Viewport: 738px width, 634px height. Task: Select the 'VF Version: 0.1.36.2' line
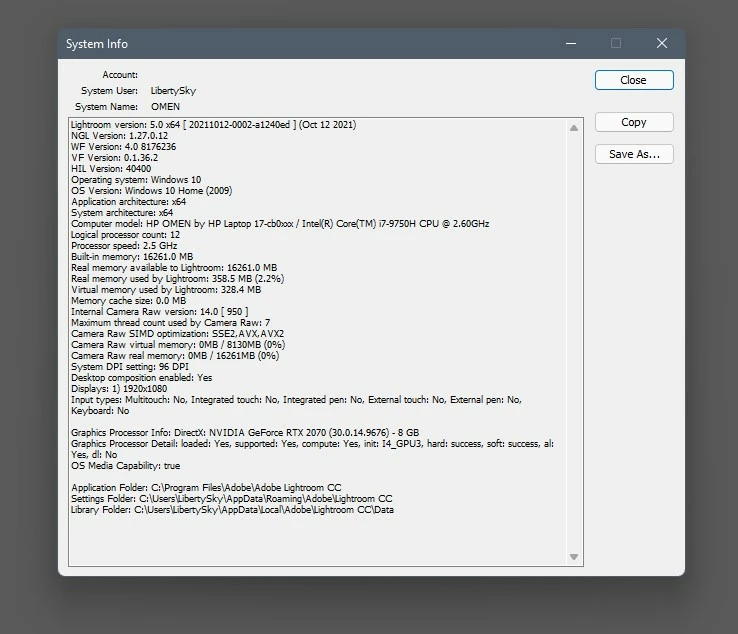(x=115, y=158)
